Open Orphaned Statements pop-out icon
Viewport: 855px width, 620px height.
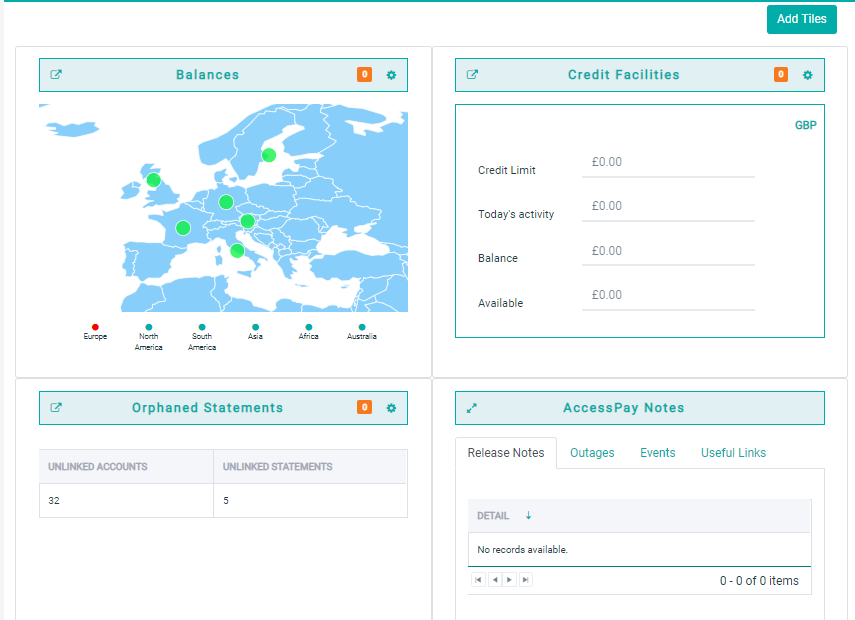(x=56, y=408)
